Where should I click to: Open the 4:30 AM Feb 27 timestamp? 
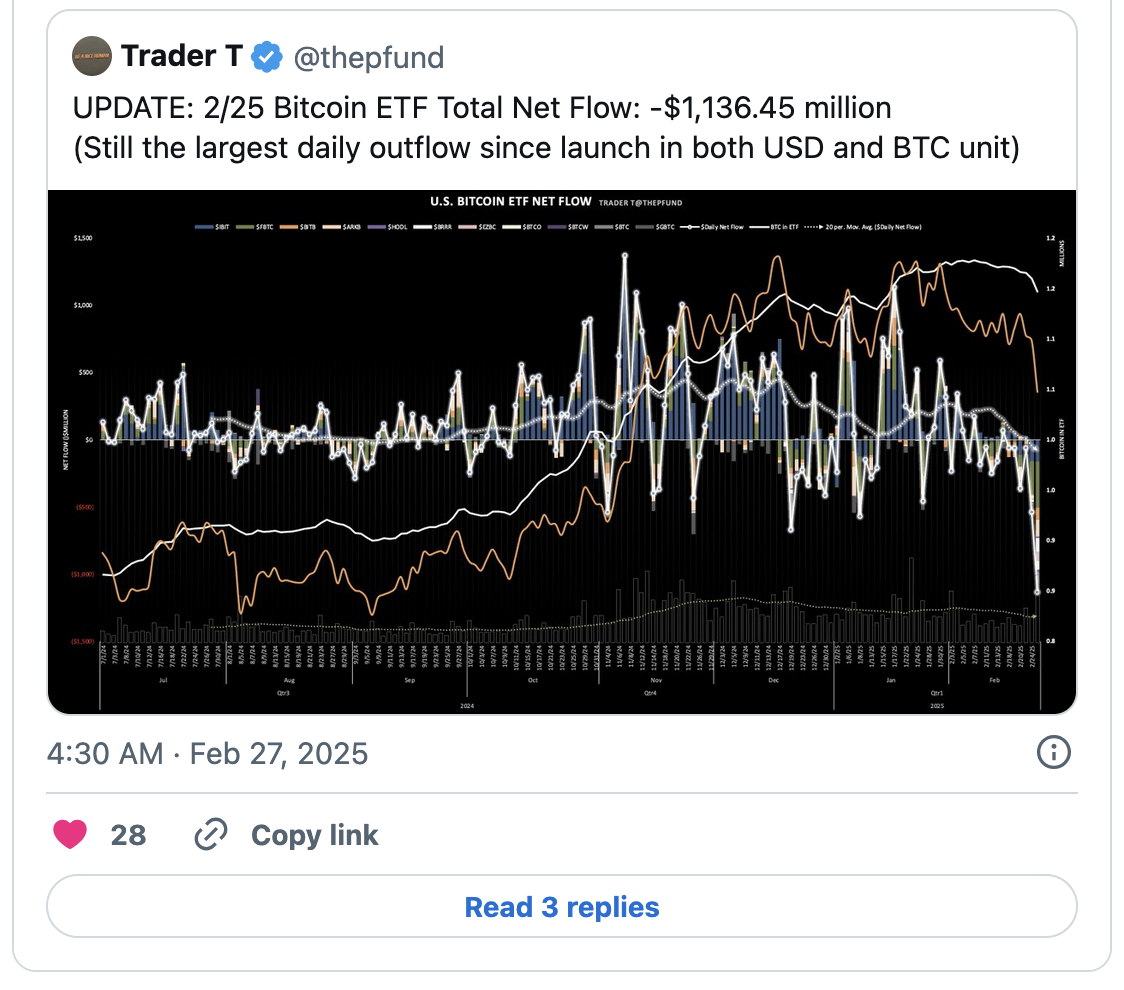click(x=208, y=753)
